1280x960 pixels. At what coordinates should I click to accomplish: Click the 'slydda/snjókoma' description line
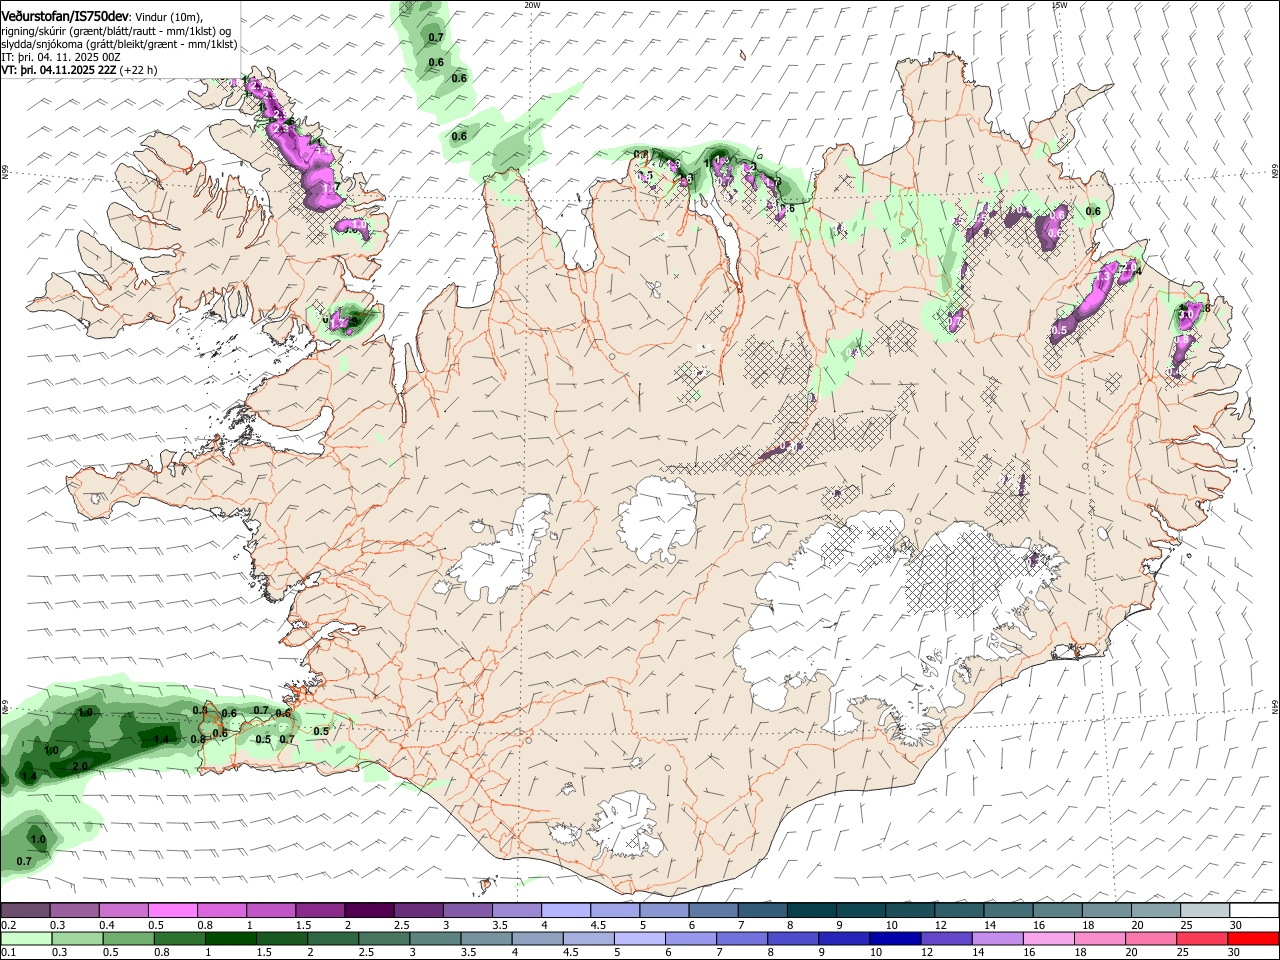119,44
